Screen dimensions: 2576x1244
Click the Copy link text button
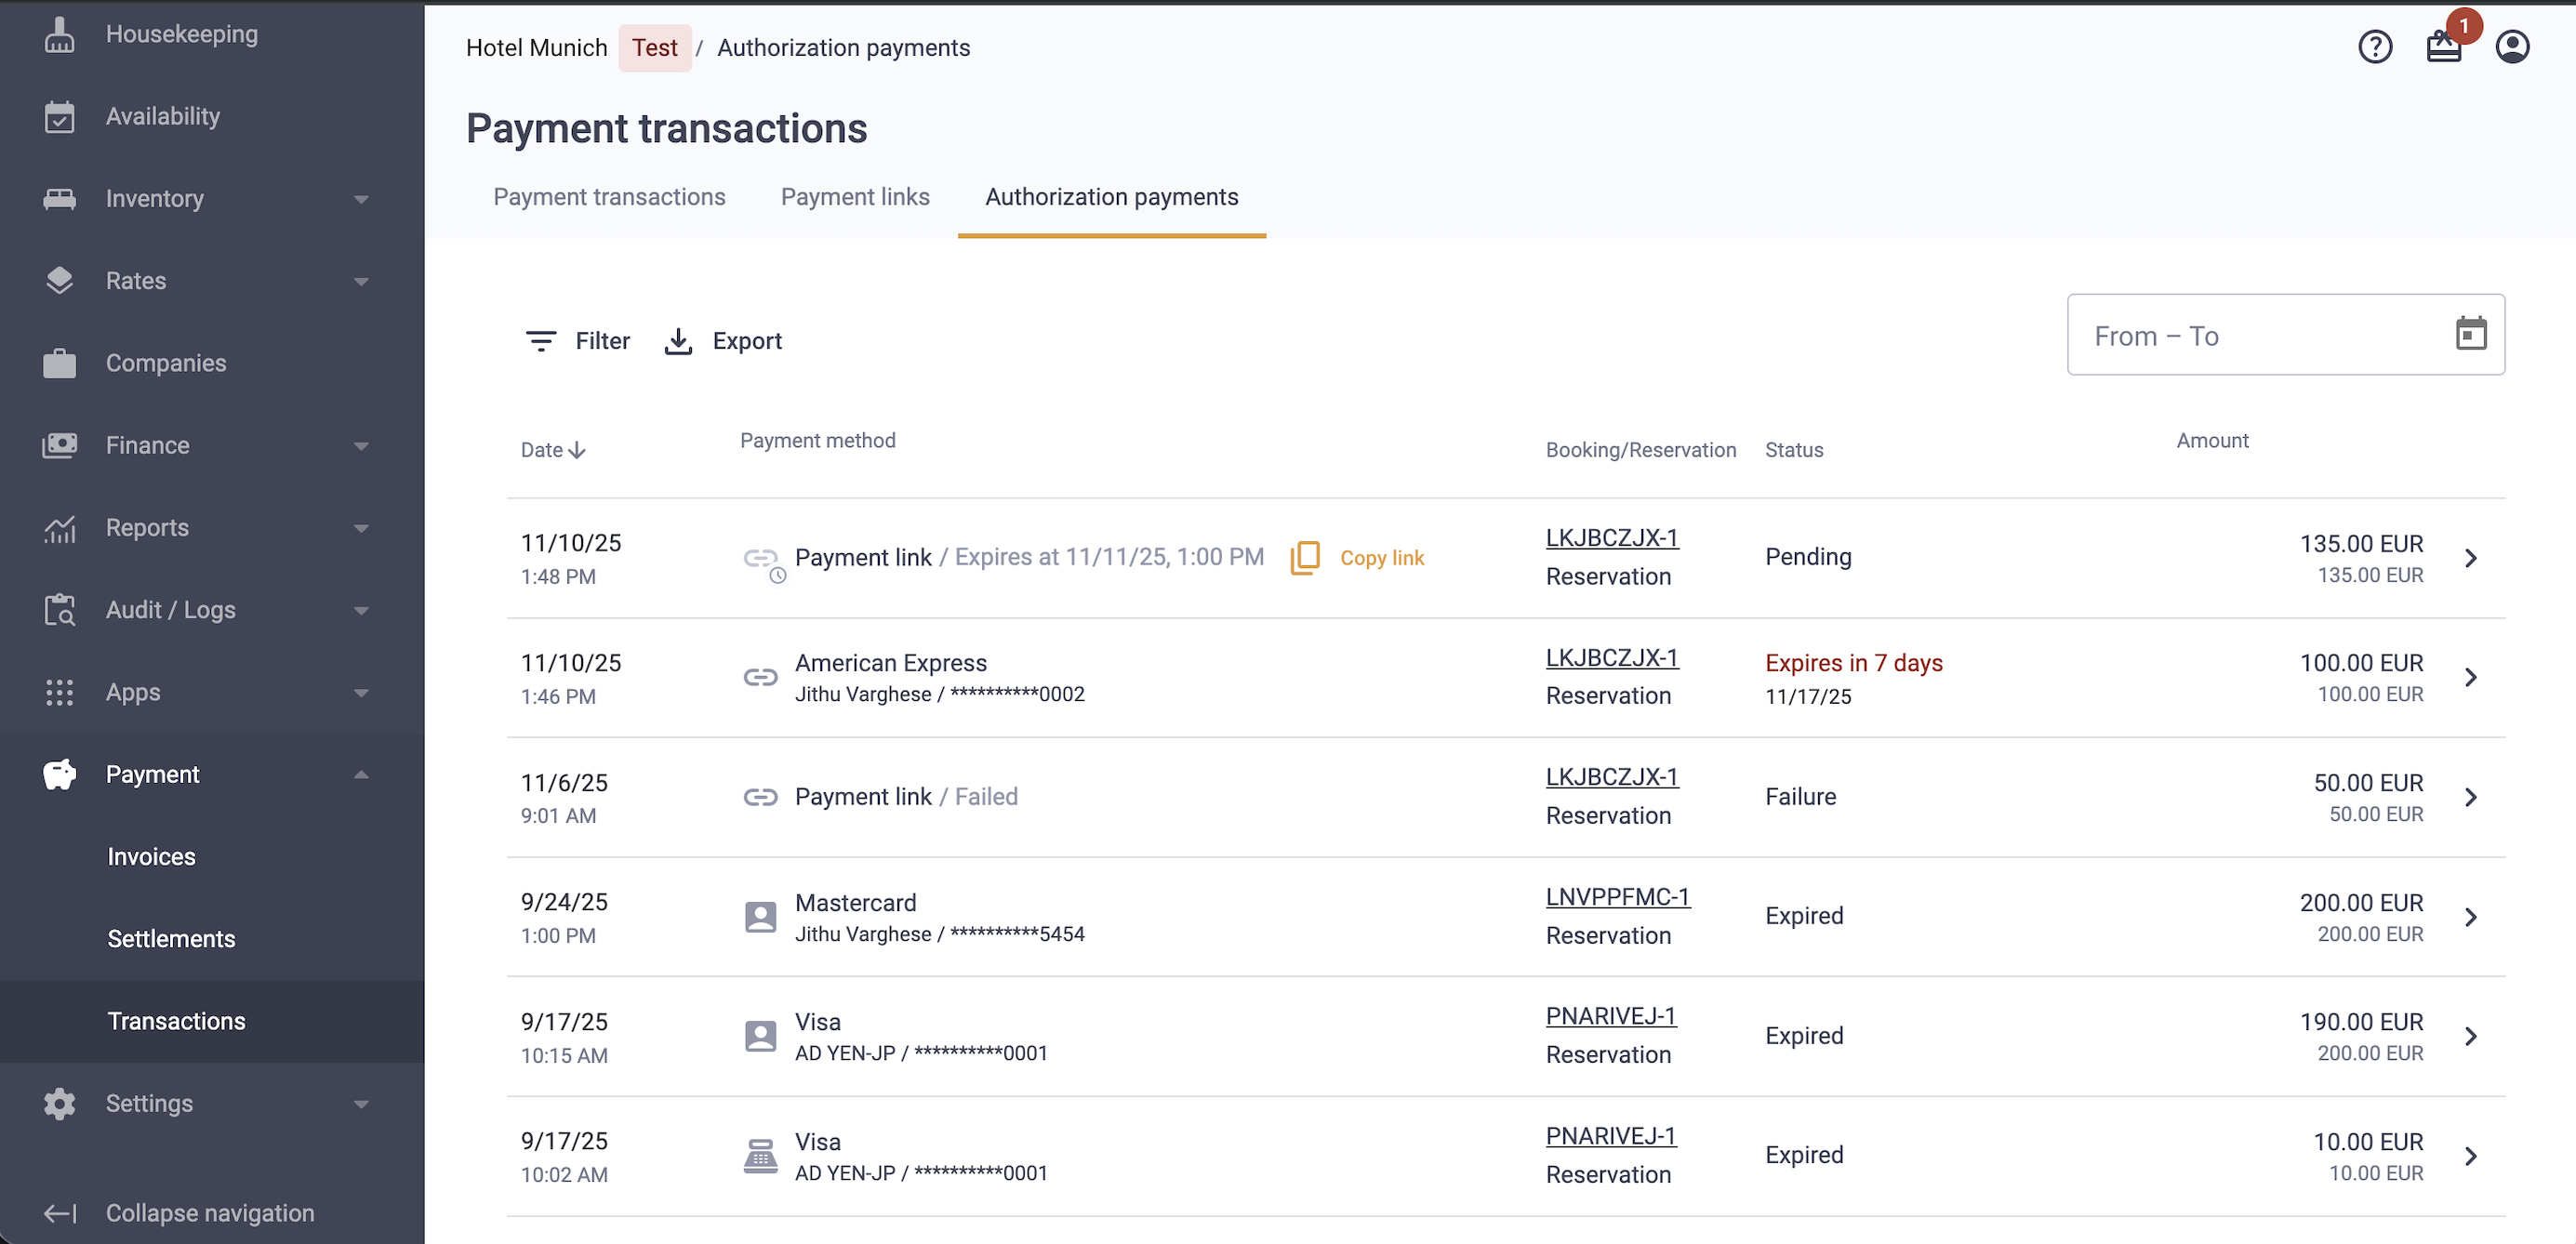1382,558
